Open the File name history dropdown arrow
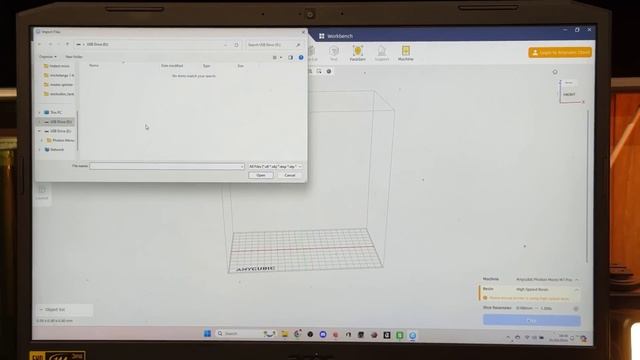Viewport: 640px width, 360px height. (242, 166)
